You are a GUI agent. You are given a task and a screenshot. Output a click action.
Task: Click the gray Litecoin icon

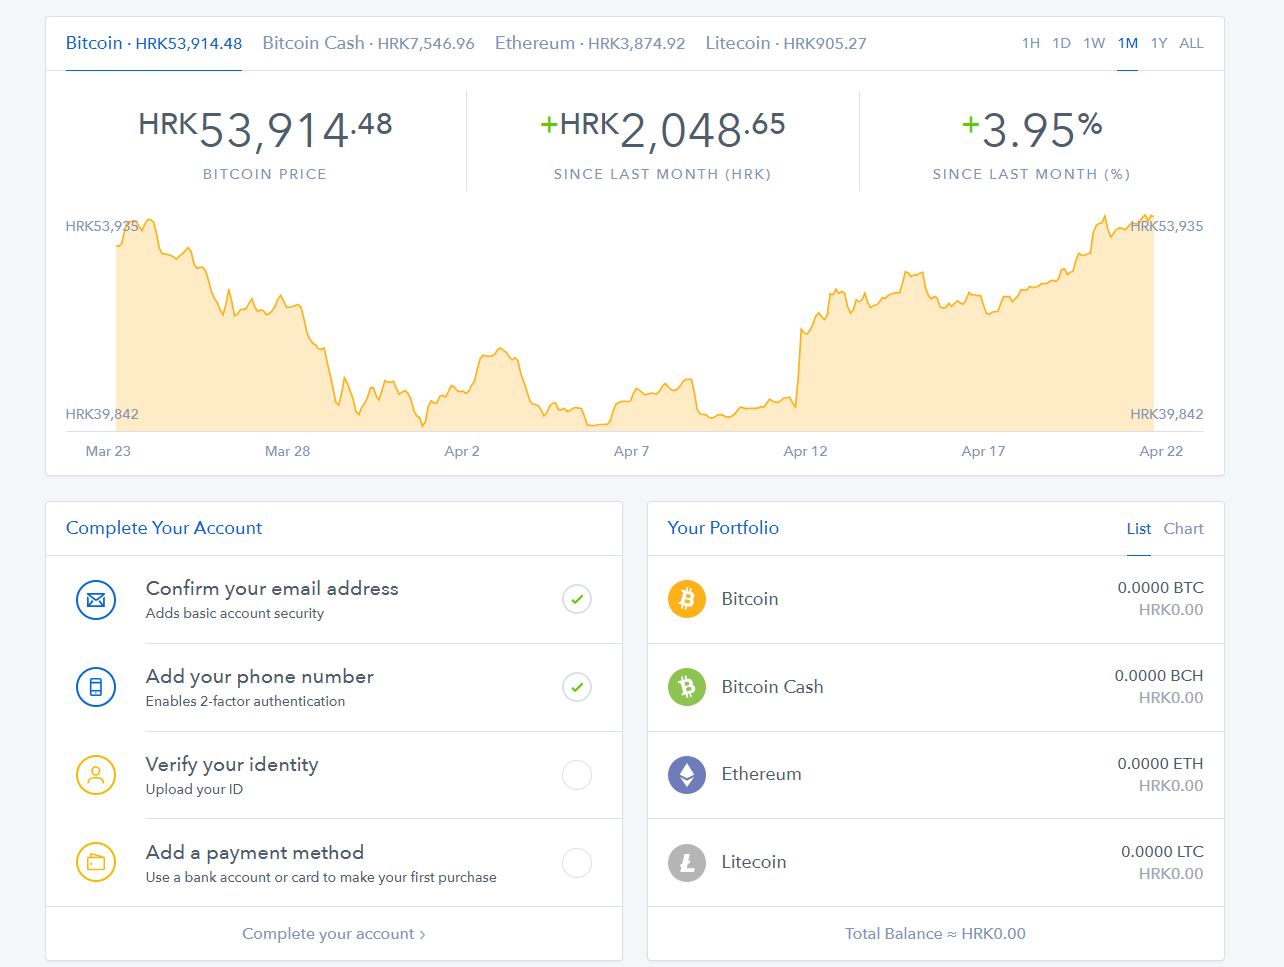(686, 862)
